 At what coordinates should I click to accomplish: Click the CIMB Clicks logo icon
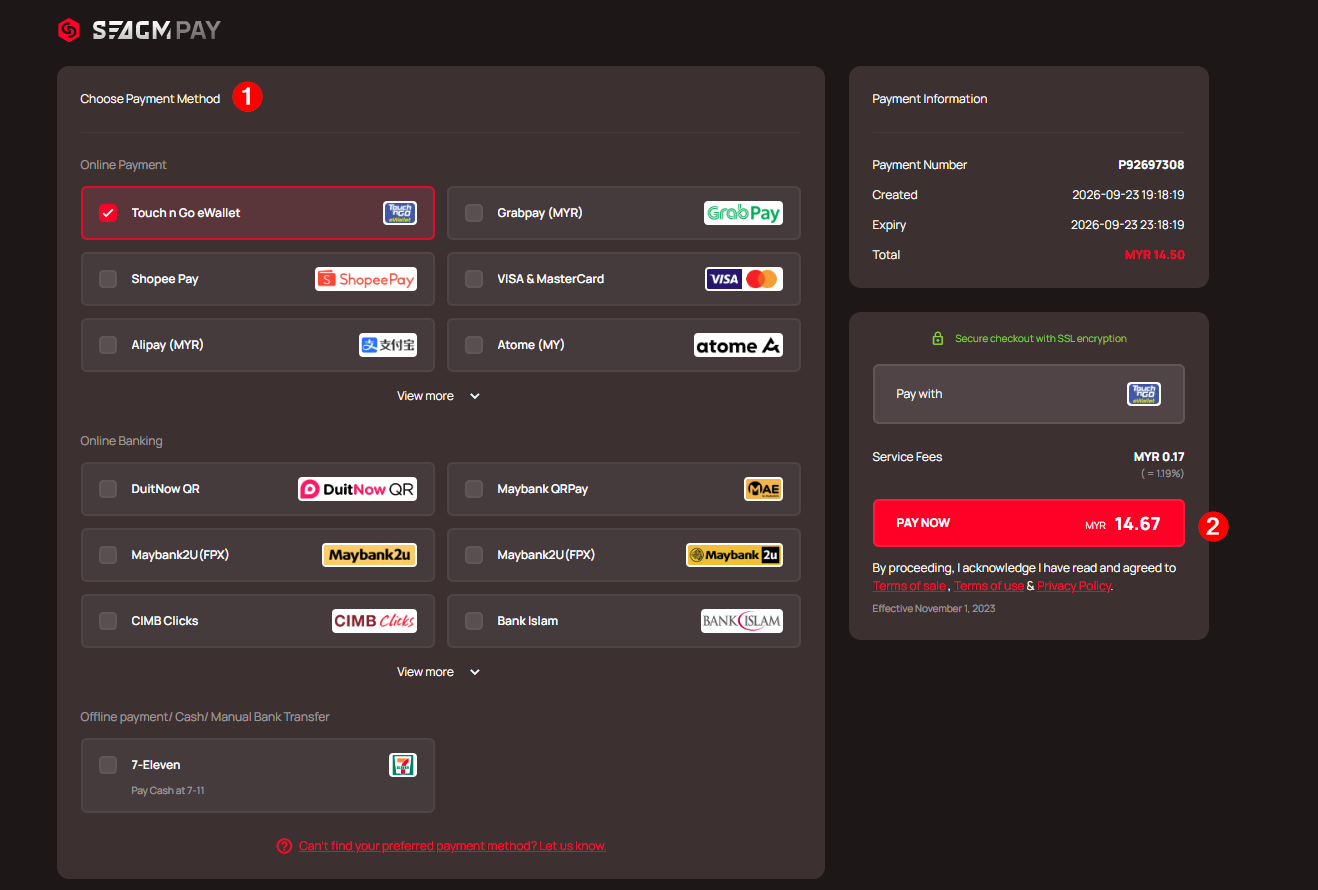click(x=374, y=621)
